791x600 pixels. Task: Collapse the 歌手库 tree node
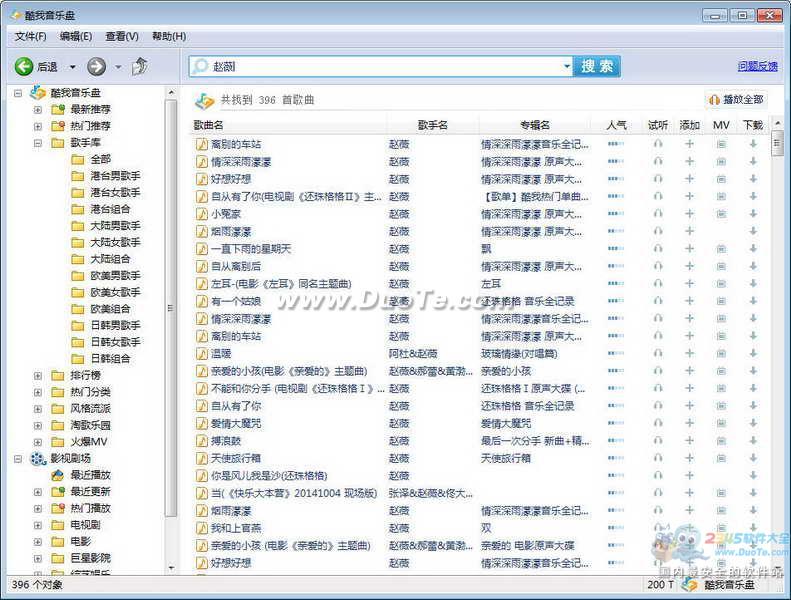[x=38, y=143]
